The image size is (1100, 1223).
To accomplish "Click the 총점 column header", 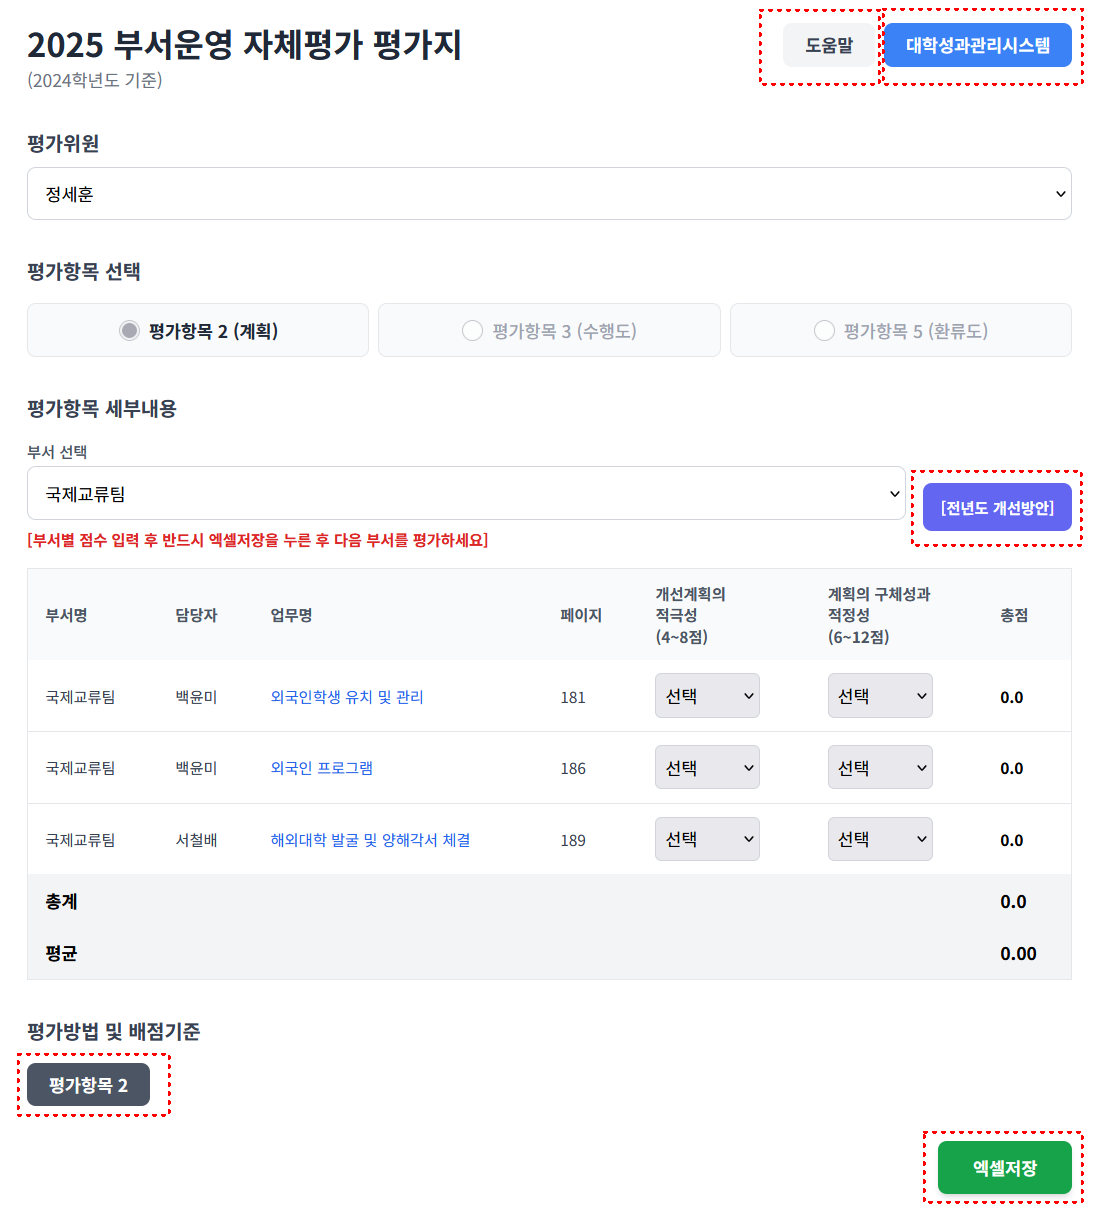I will pyautogui.click(x=1014, y=616).
